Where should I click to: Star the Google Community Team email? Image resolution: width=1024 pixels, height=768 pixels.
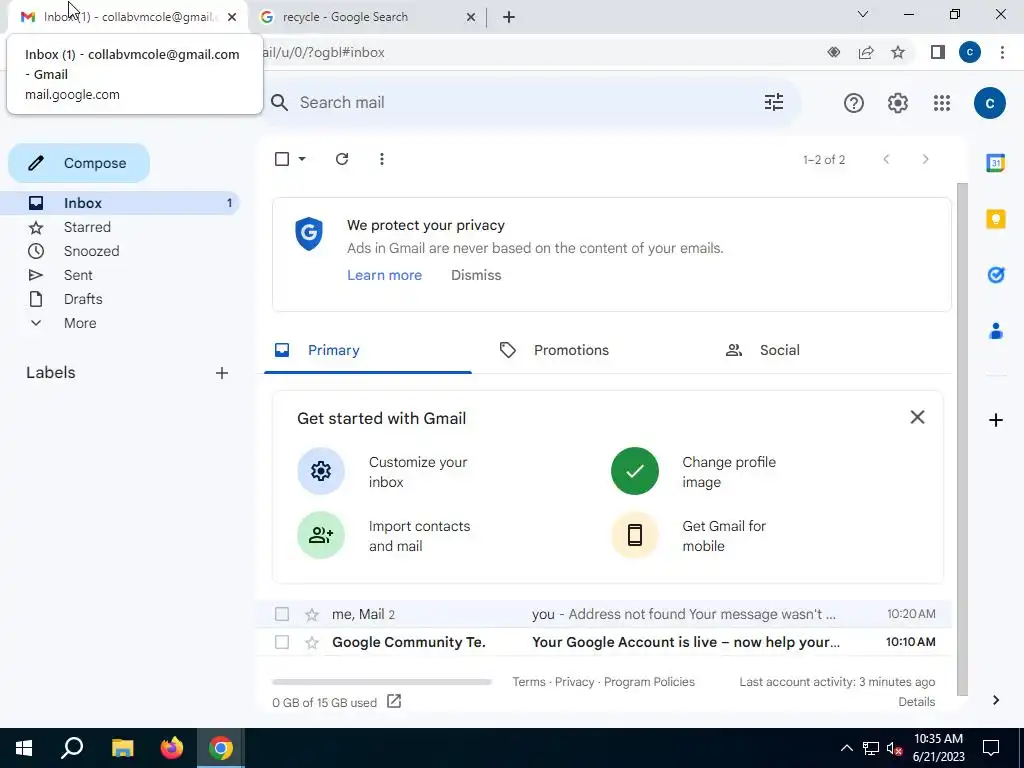(x=312, y=643)
